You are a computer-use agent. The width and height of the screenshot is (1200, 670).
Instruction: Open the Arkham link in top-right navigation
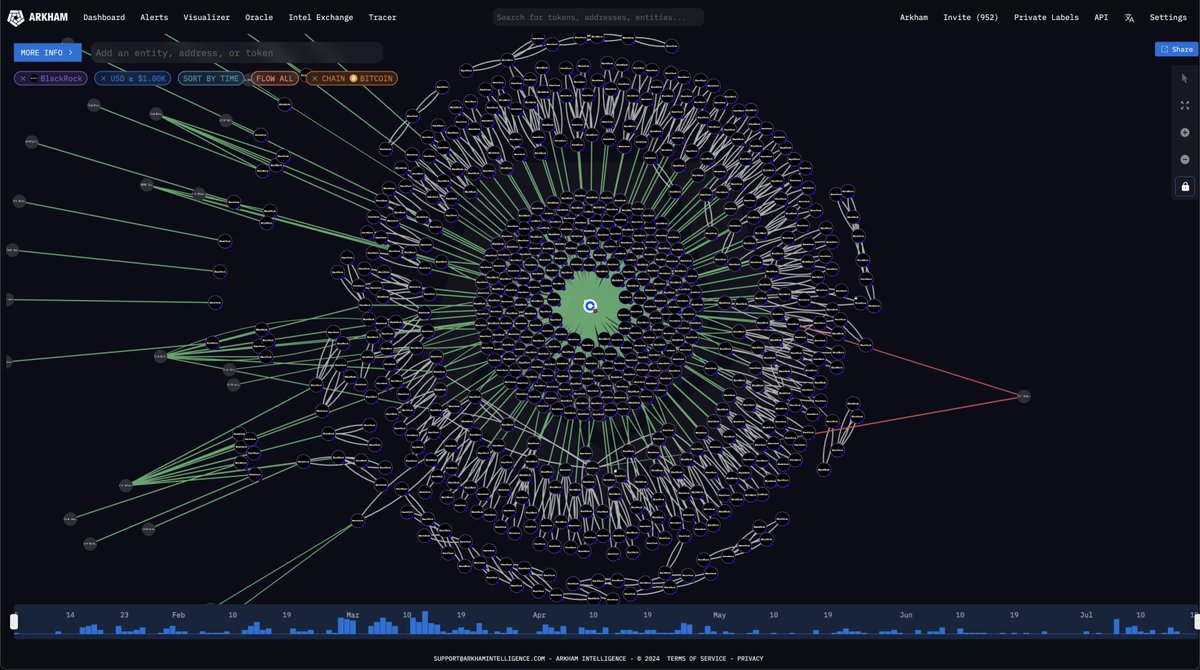(x=914, y=17)
